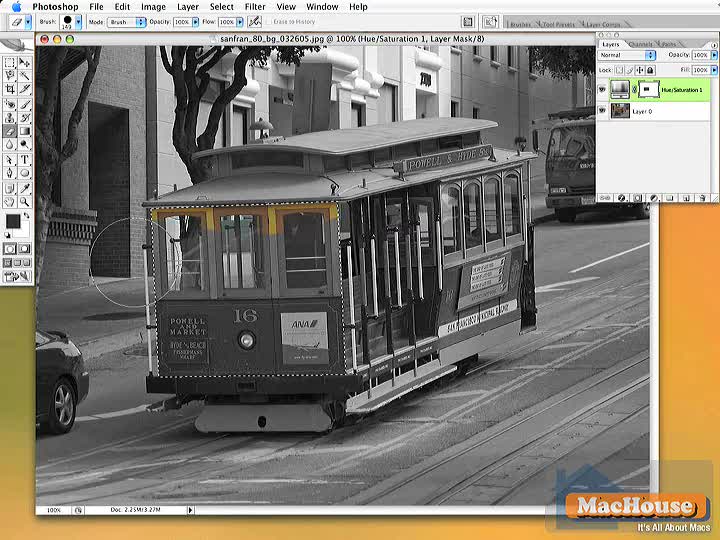Open the Apple menu

click(x=17, y=7)
